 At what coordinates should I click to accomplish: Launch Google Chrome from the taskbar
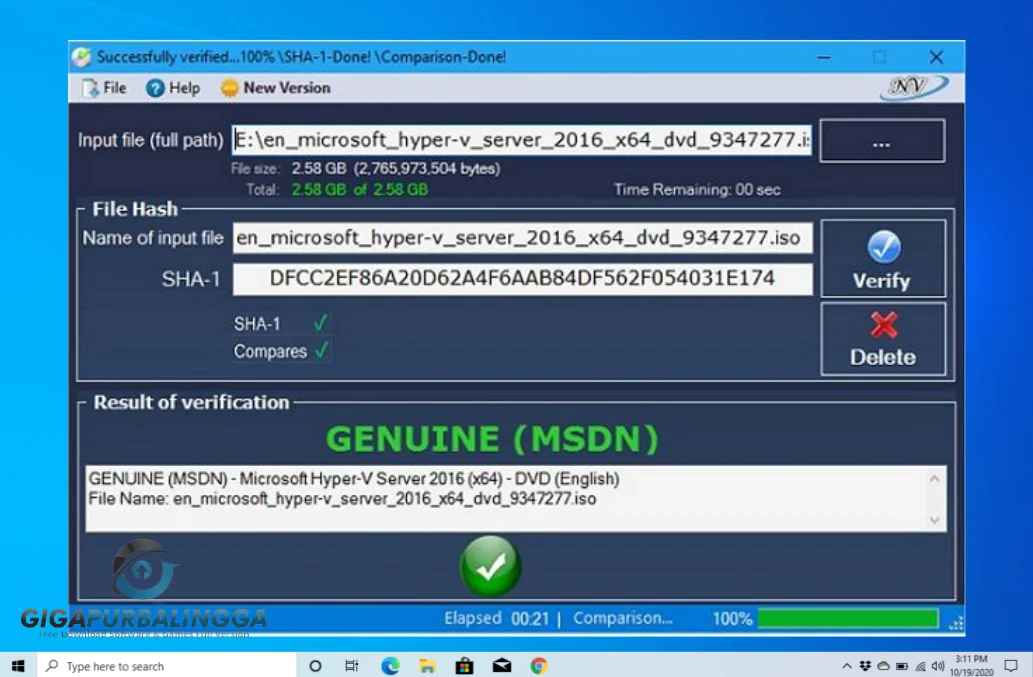click(539, 666)
